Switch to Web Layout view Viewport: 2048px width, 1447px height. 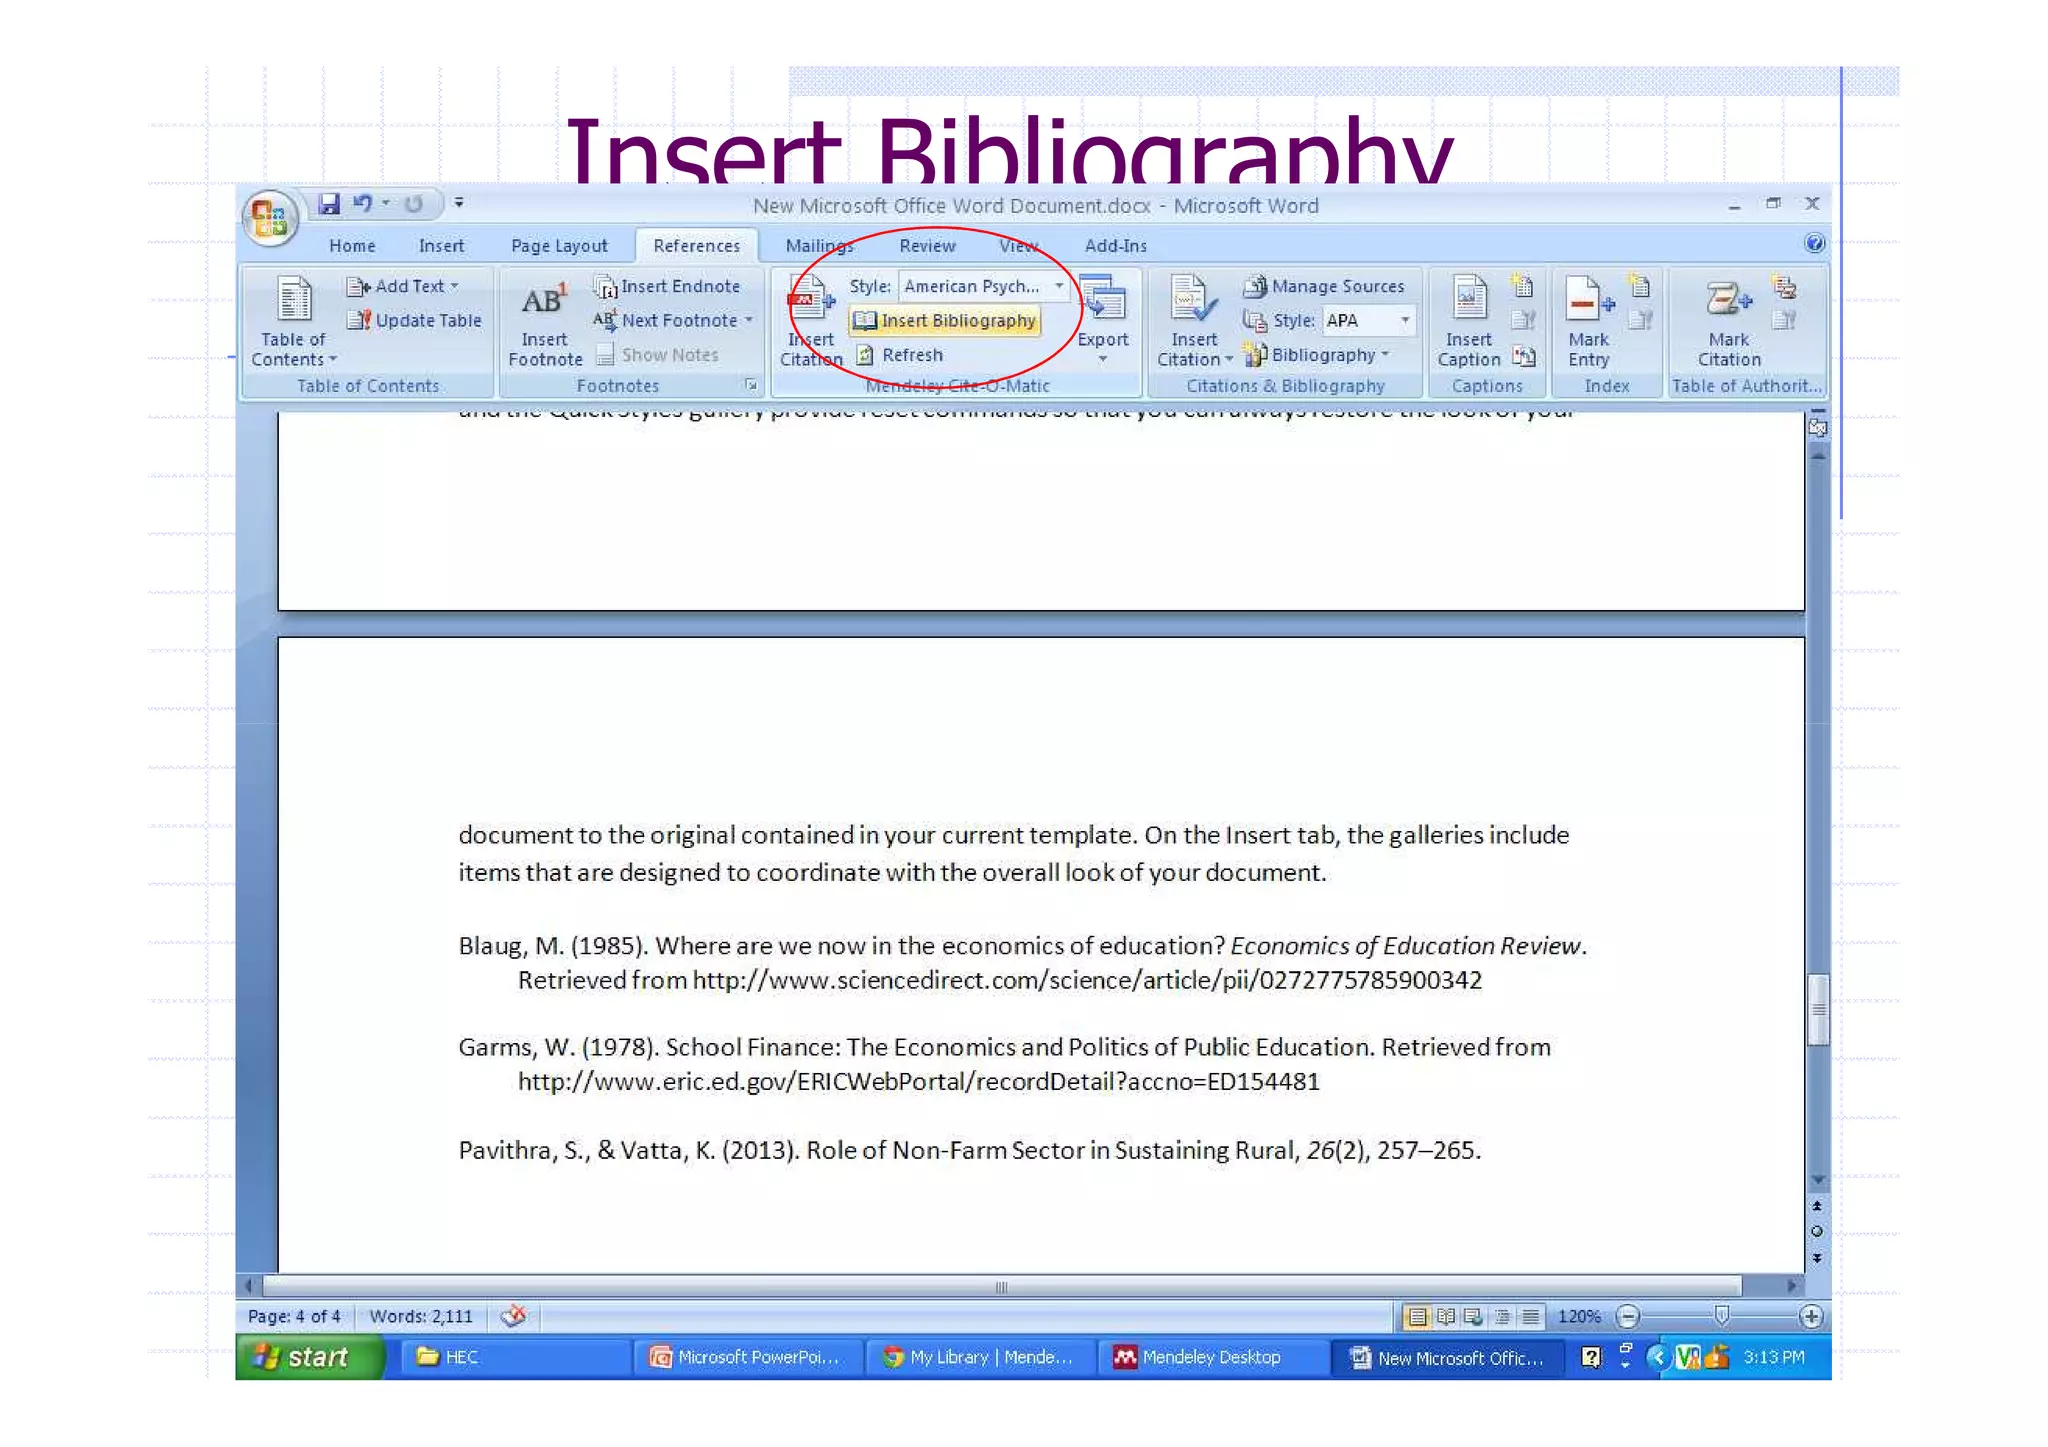coord(1473,1316)
